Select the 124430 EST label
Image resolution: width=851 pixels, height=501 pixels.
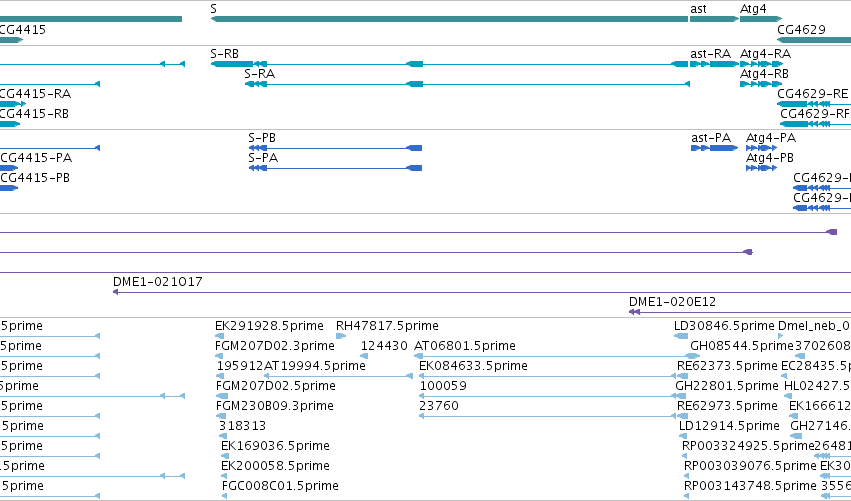click(x=384, y=346)
